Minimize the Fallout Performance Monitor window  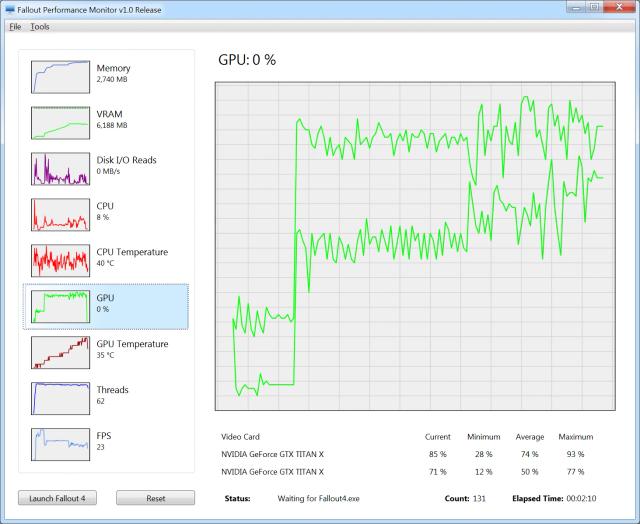pyautogui.click(x=576, y=7)
